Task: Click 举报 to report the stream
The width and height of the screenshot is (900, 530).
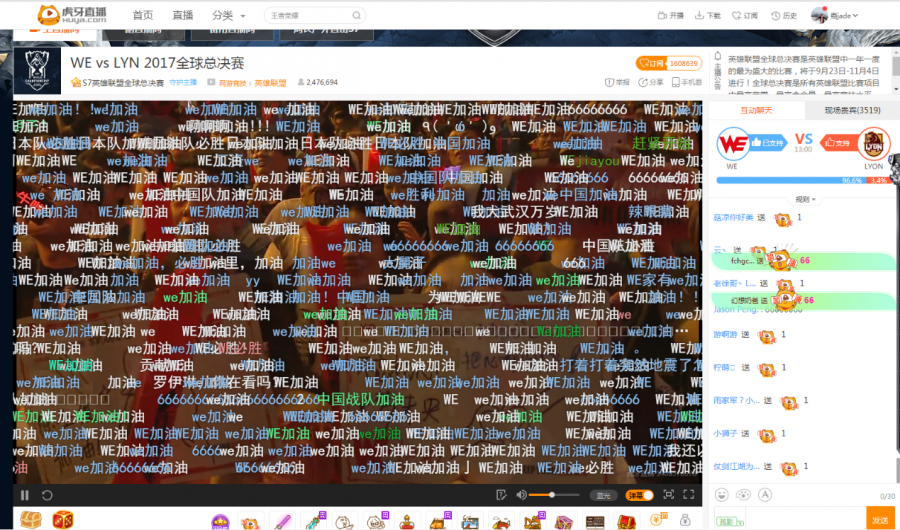Action: tap(617, 82)
